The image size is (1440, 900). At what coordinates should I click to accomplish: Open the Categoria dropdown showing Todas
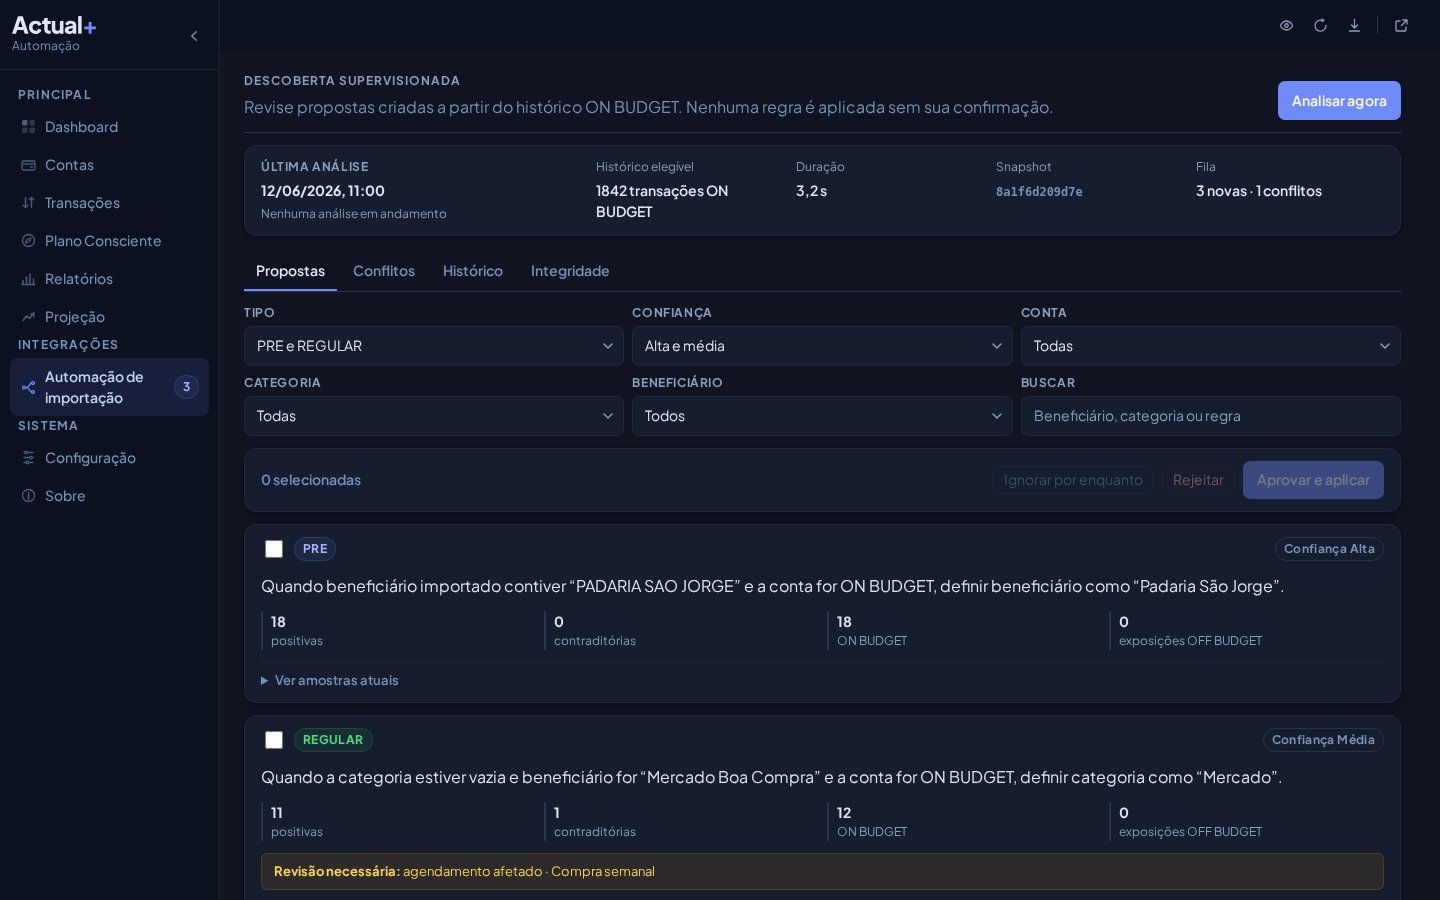[x=434, y=416]
